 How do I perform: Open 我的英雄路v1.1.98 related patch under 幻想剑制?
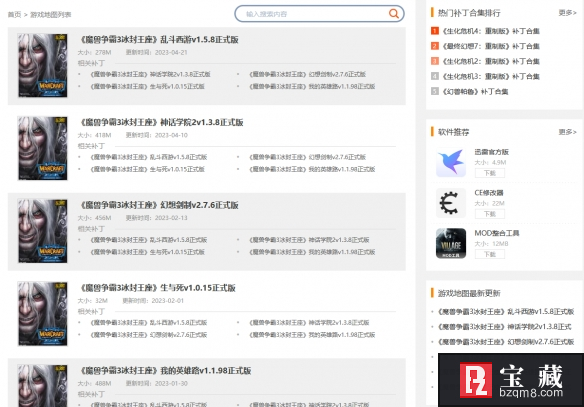click(312, 252)
